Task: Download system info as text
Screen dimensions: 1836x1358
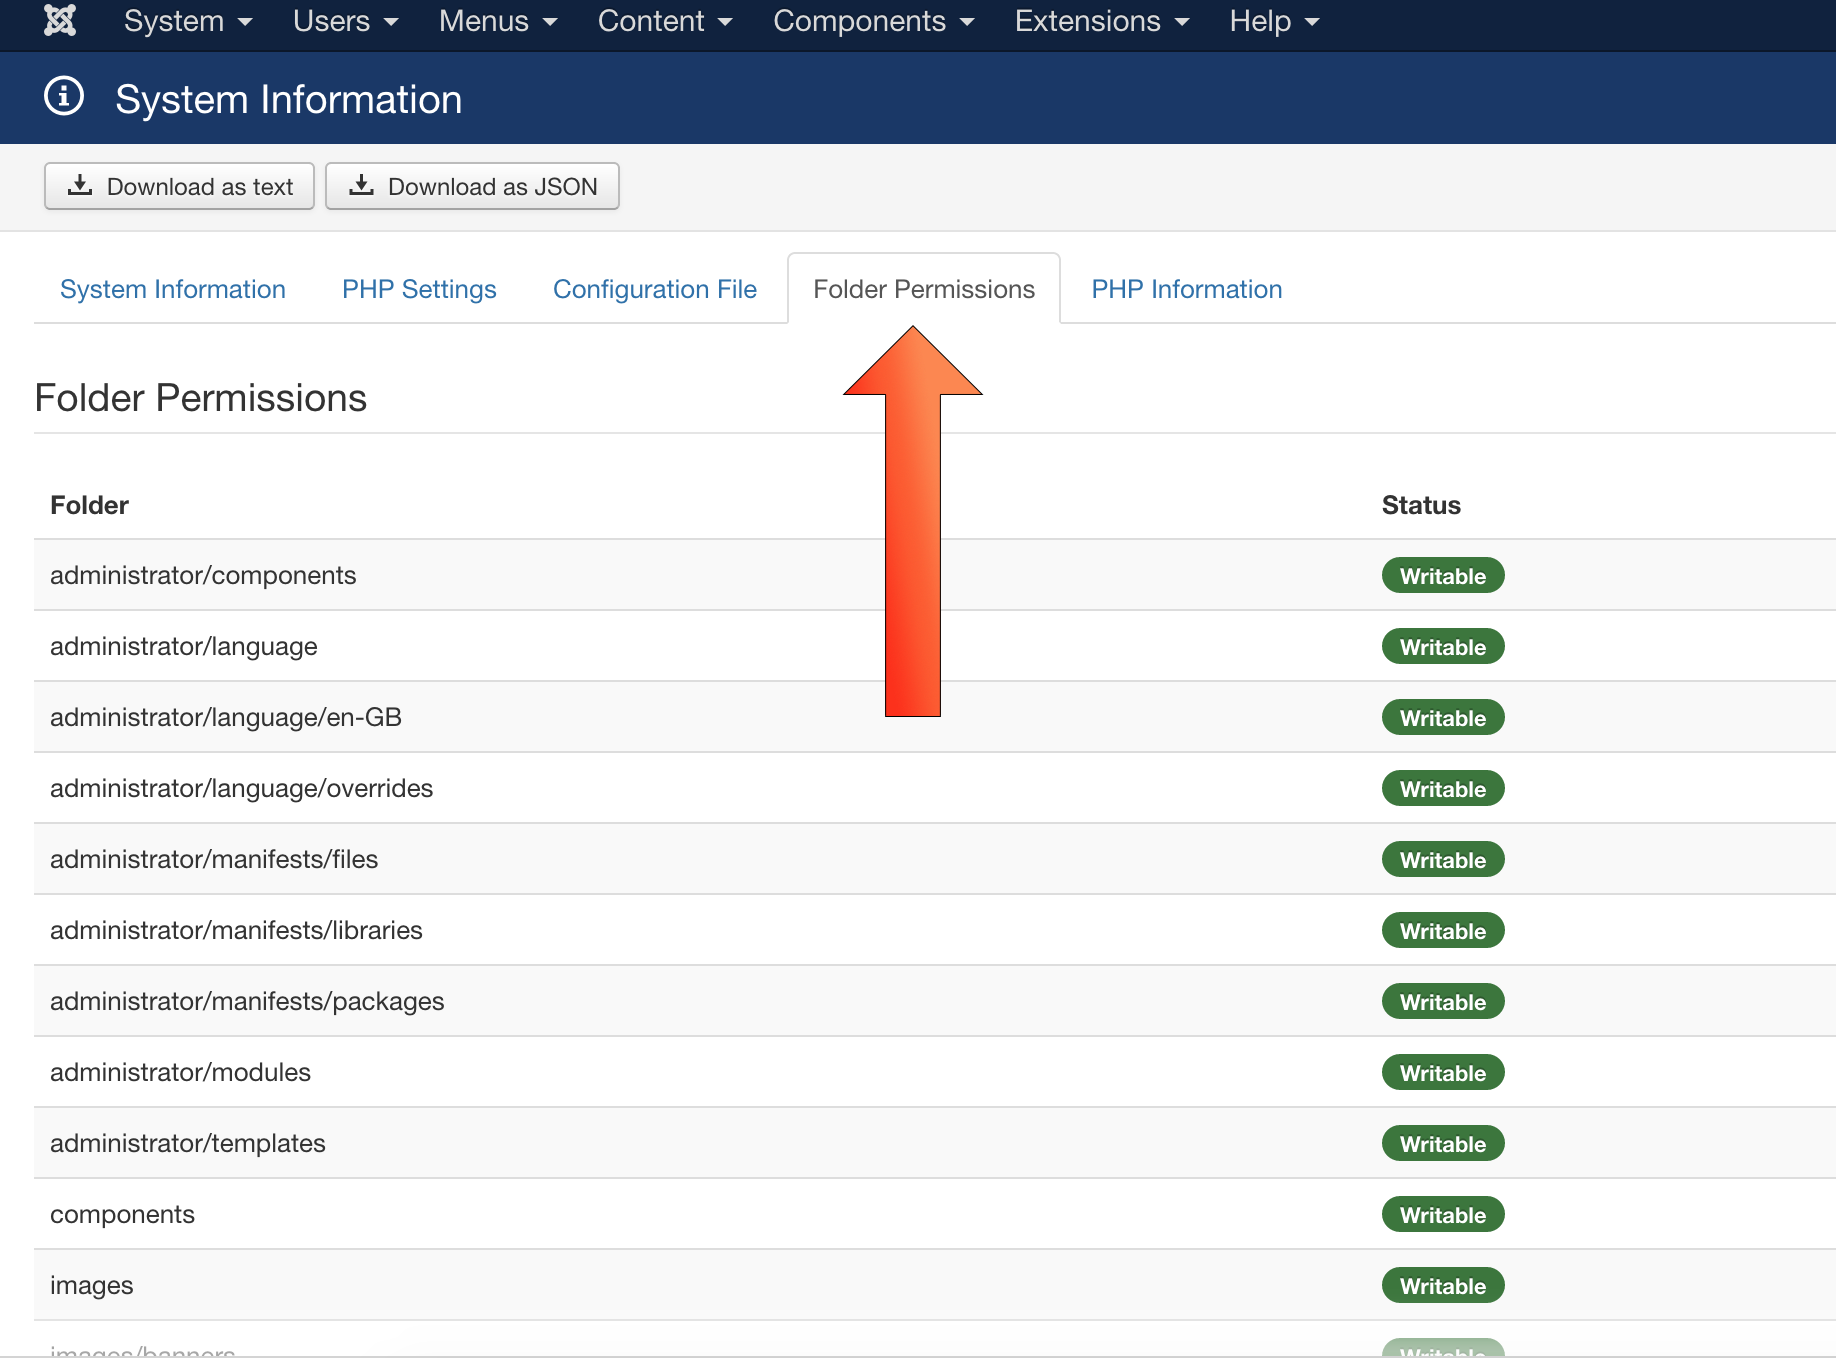Action: click(x=179, y=186)
